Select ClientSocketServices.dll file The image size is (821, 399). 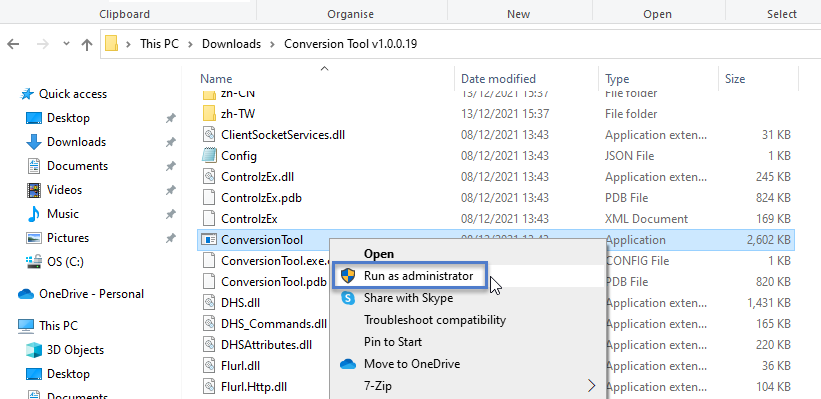point(283,135)
